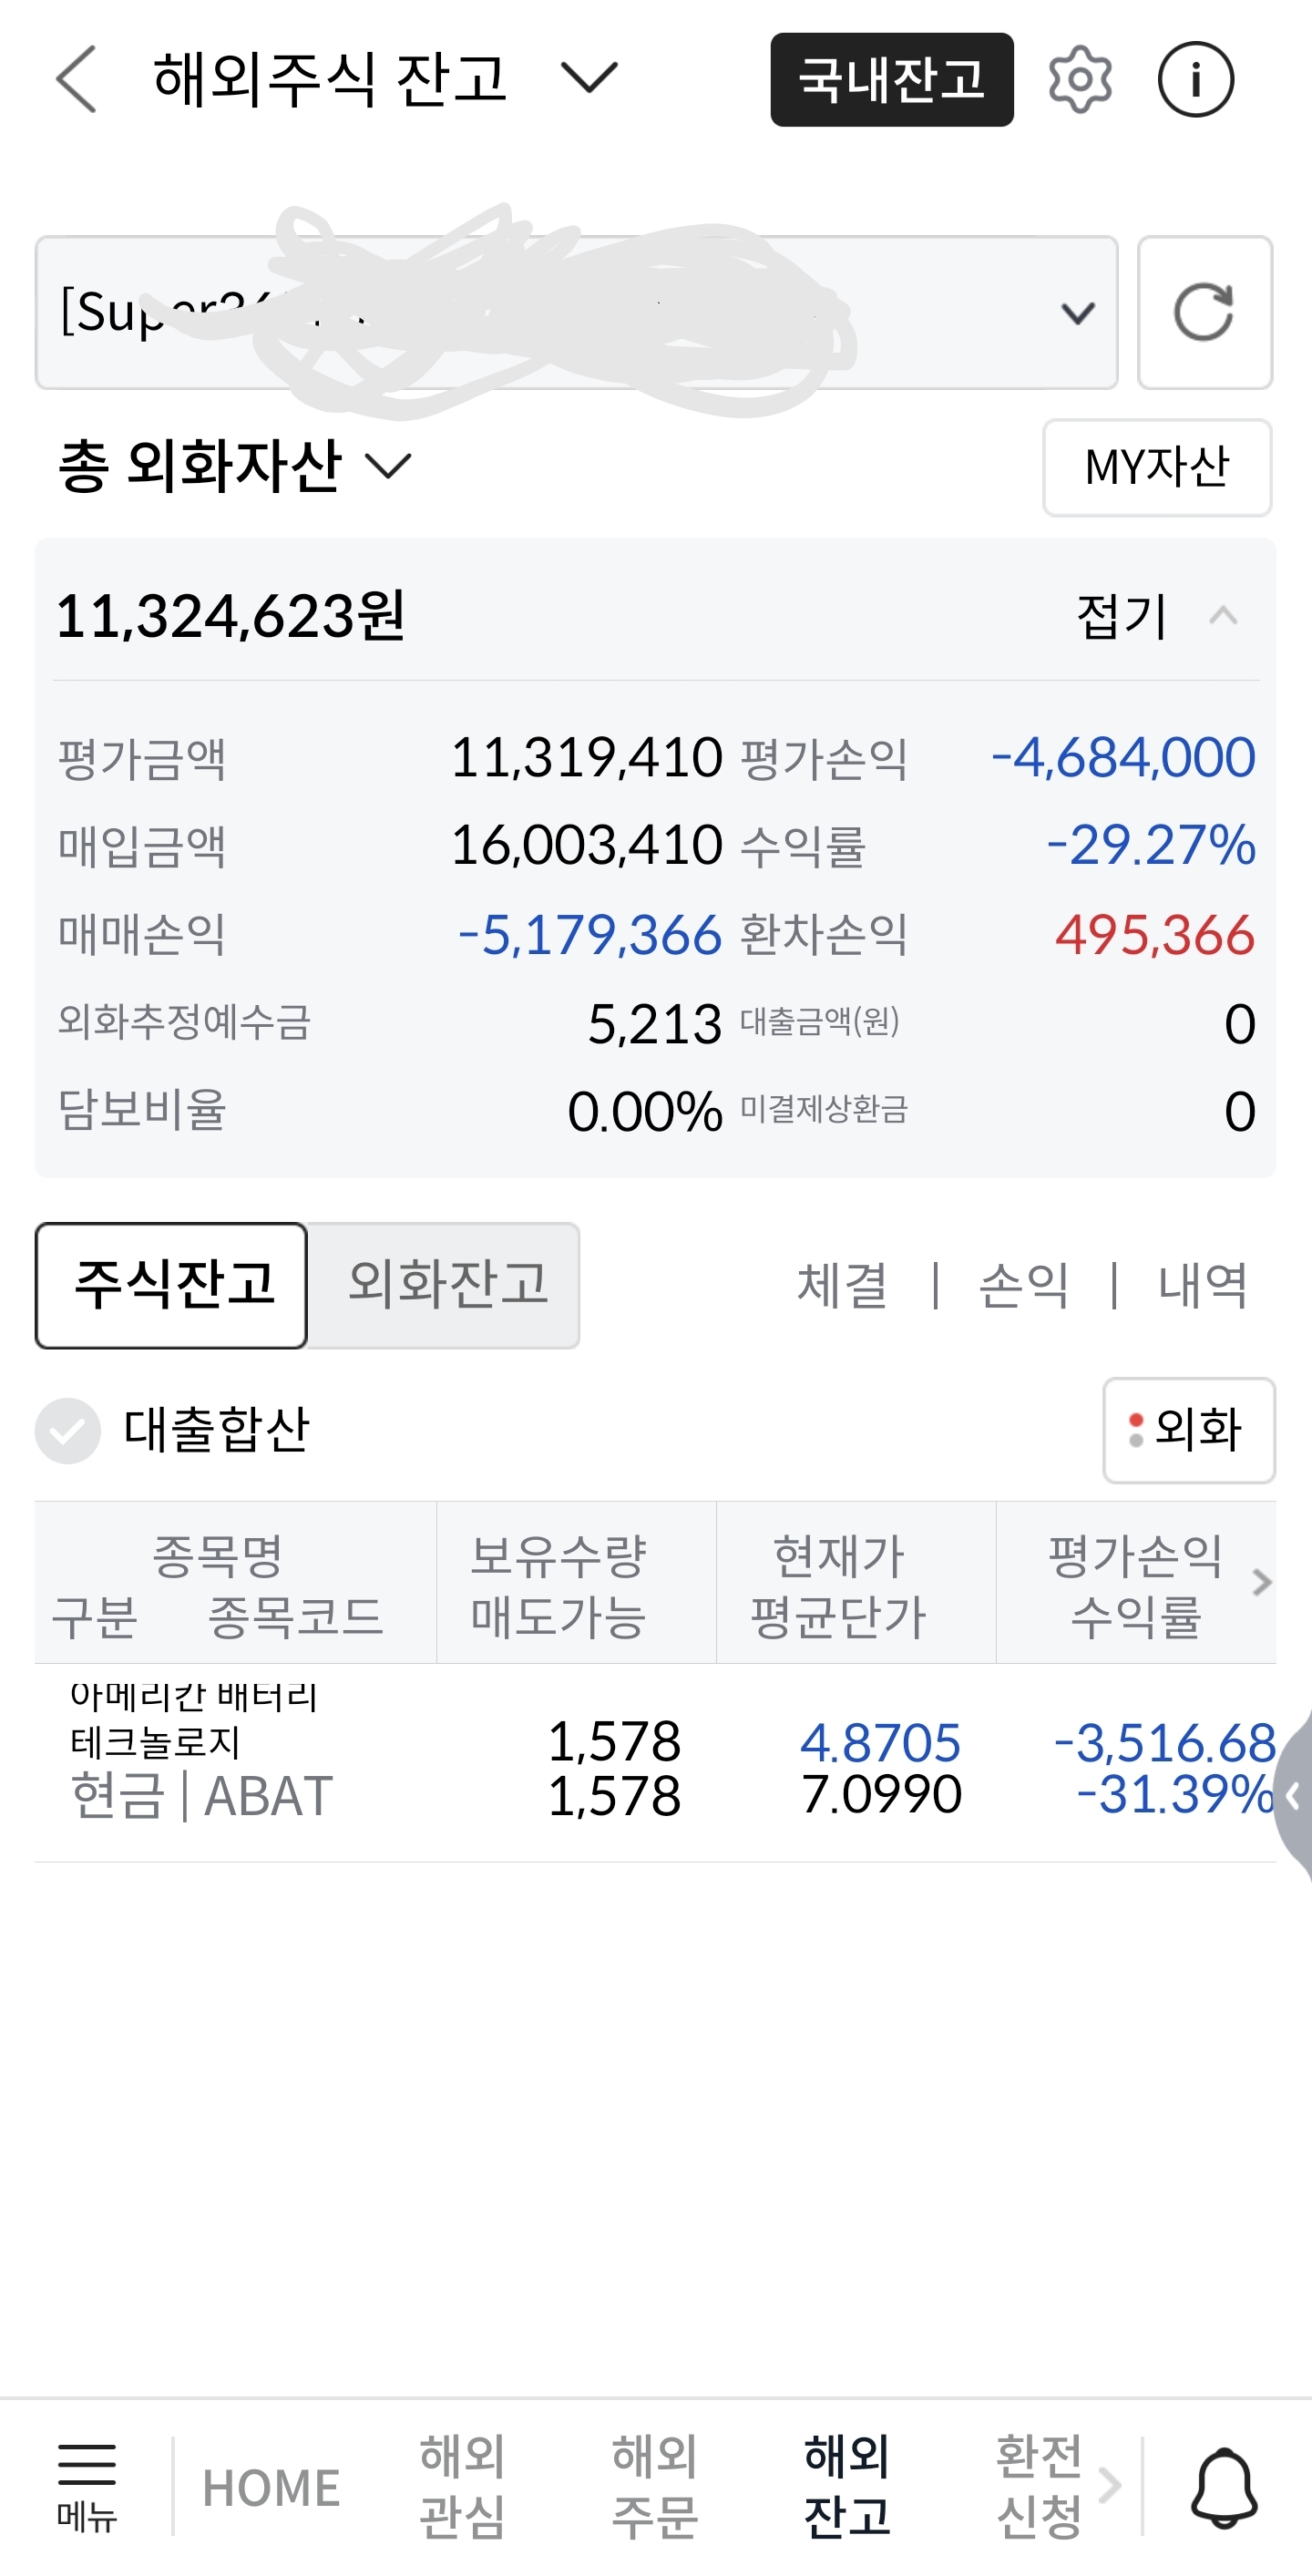Go to the 해외주문 tab
Screen dimensions: 1312x2576
(654, 2486)
